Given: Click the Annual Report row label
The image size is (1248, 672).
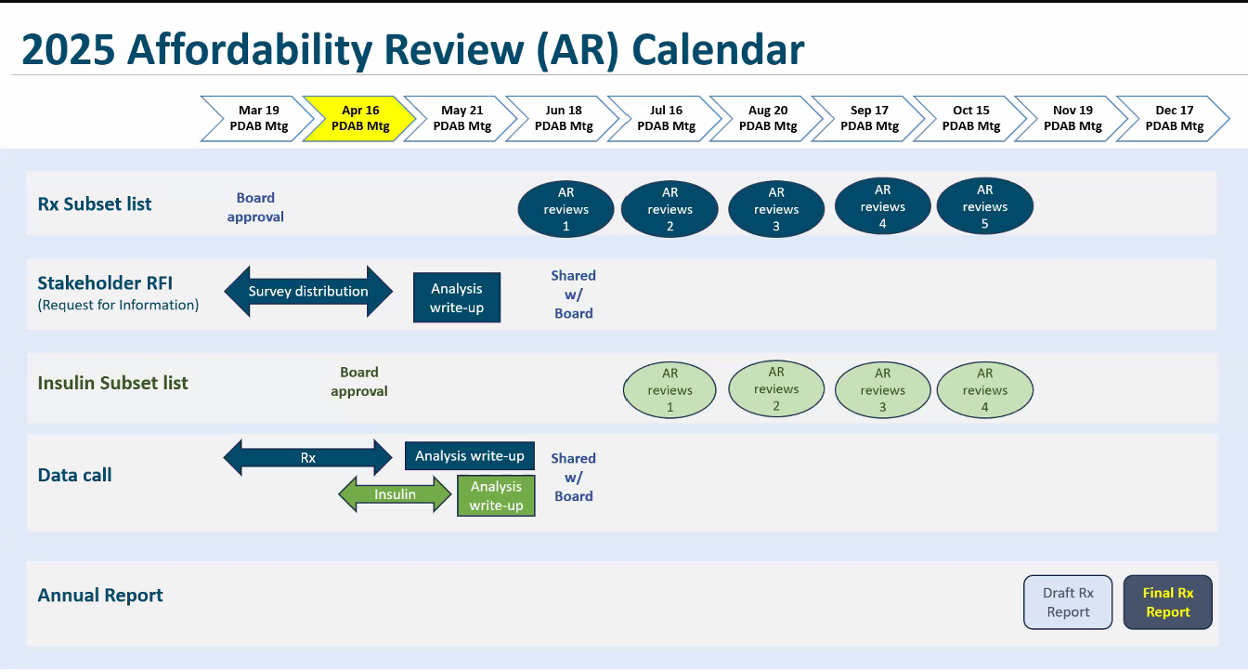Looking at the screenshot, I should 100,595.
